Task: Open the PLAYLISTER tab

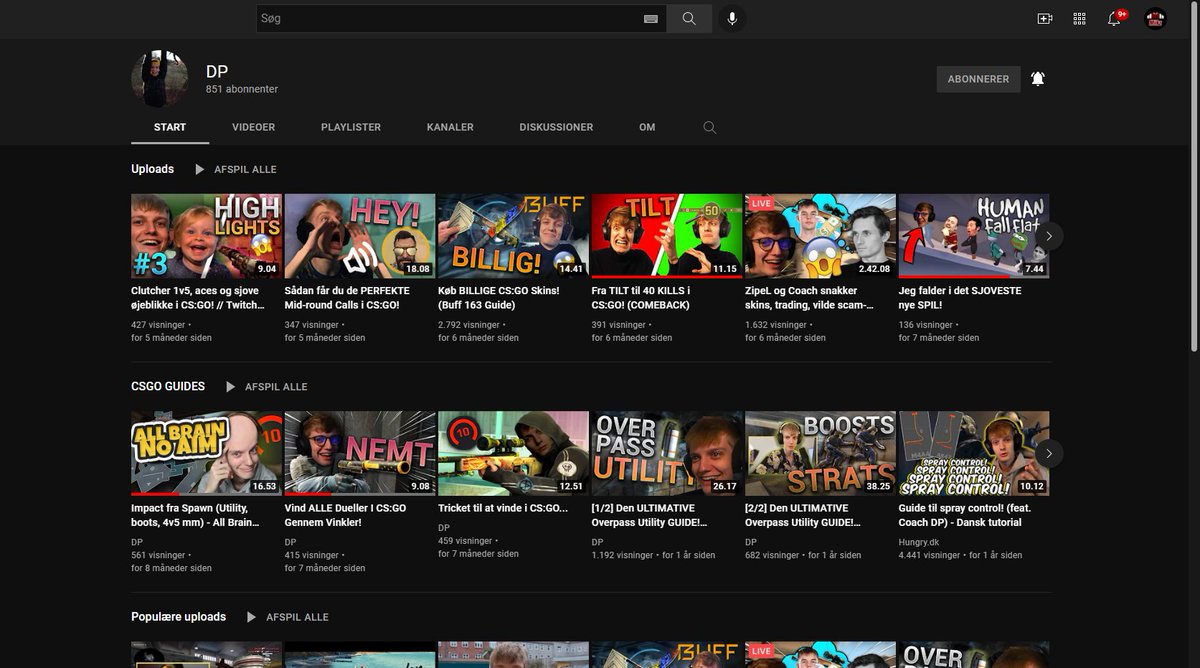Action: pyautogui.click(x=351, y=128)
